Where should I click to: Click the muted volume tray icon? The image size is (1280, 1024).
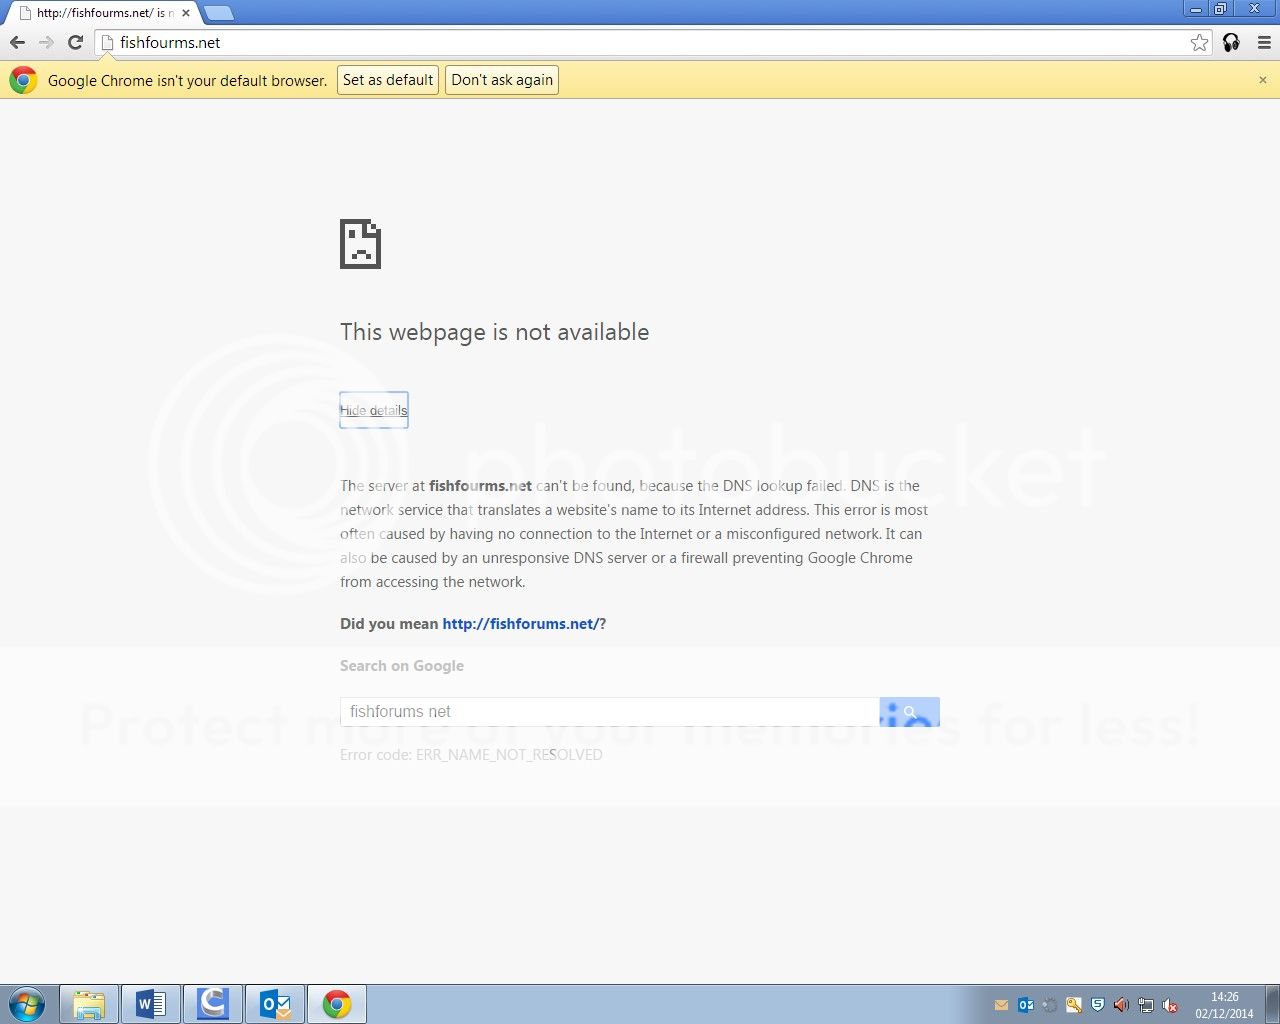tap(1170, 1005)
